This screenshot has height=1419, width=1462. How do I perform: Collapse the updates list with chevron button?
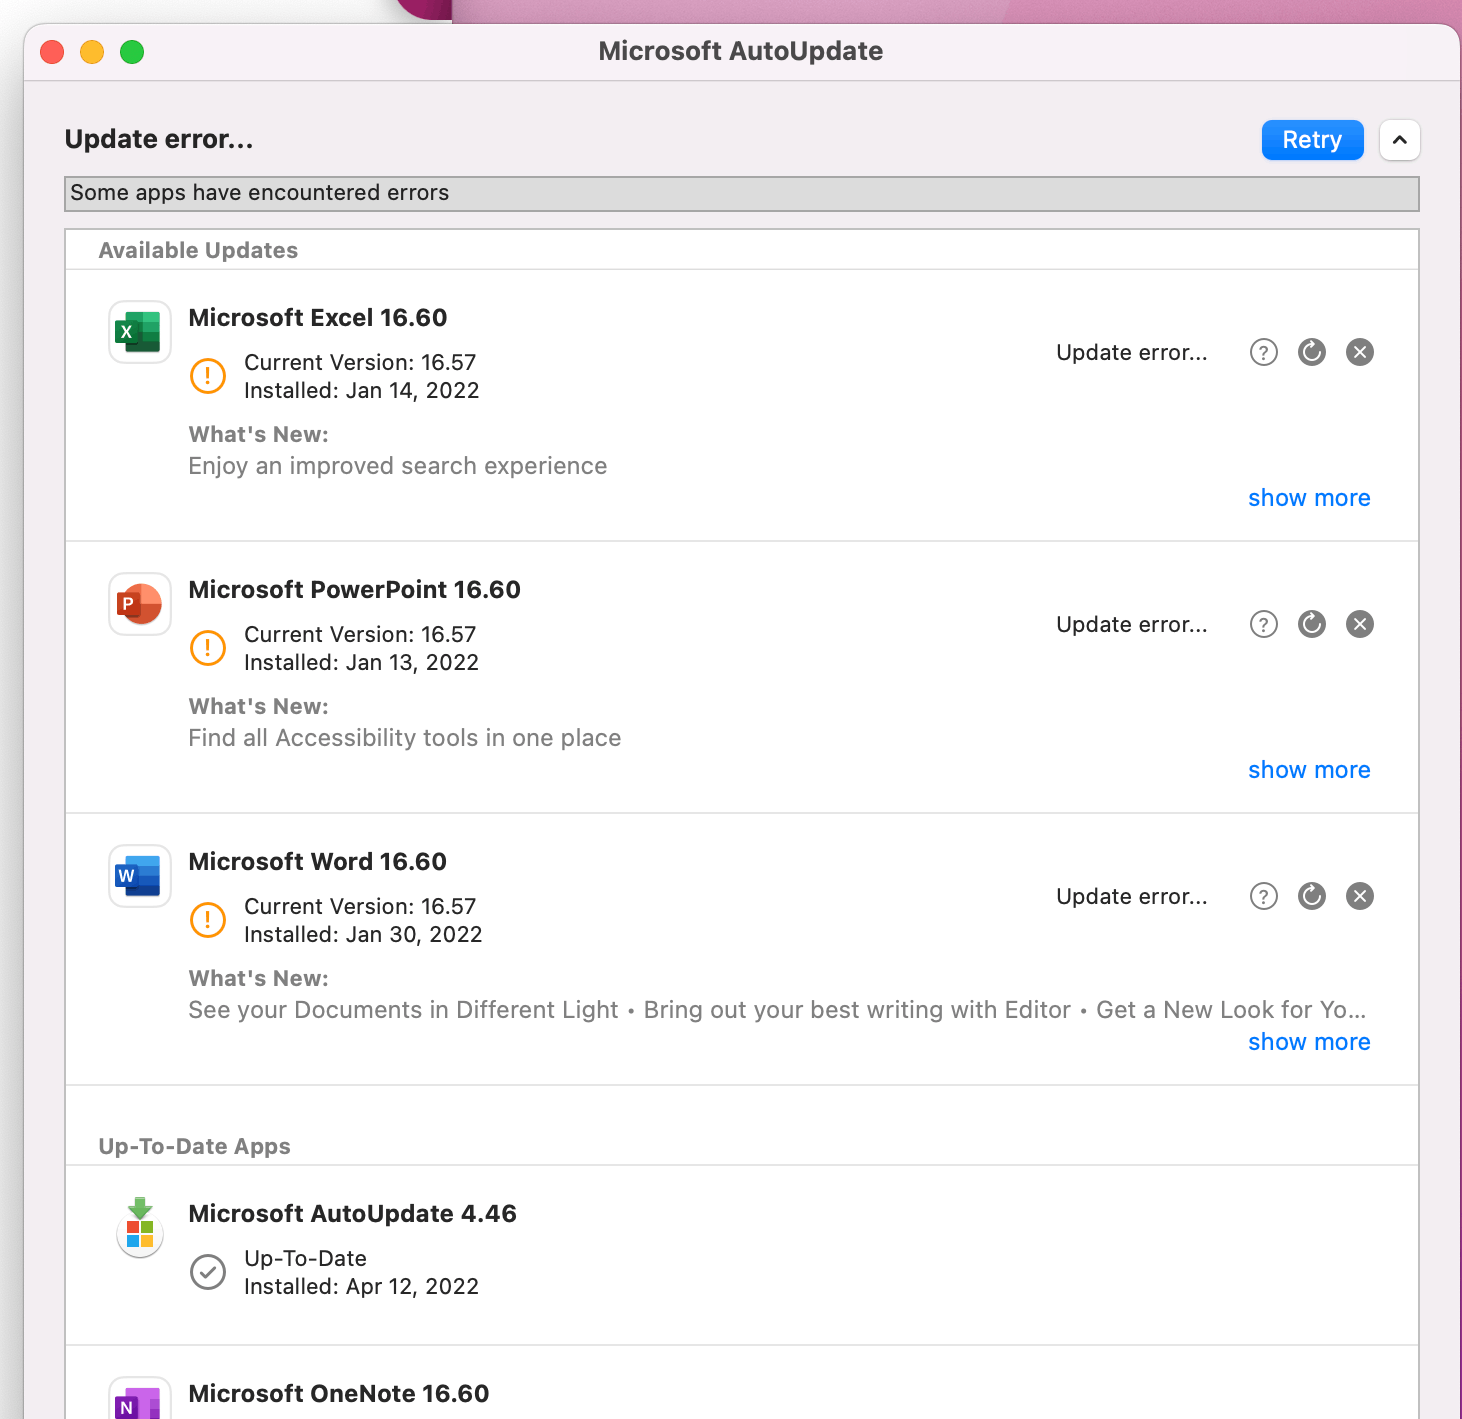point(1400,140)
